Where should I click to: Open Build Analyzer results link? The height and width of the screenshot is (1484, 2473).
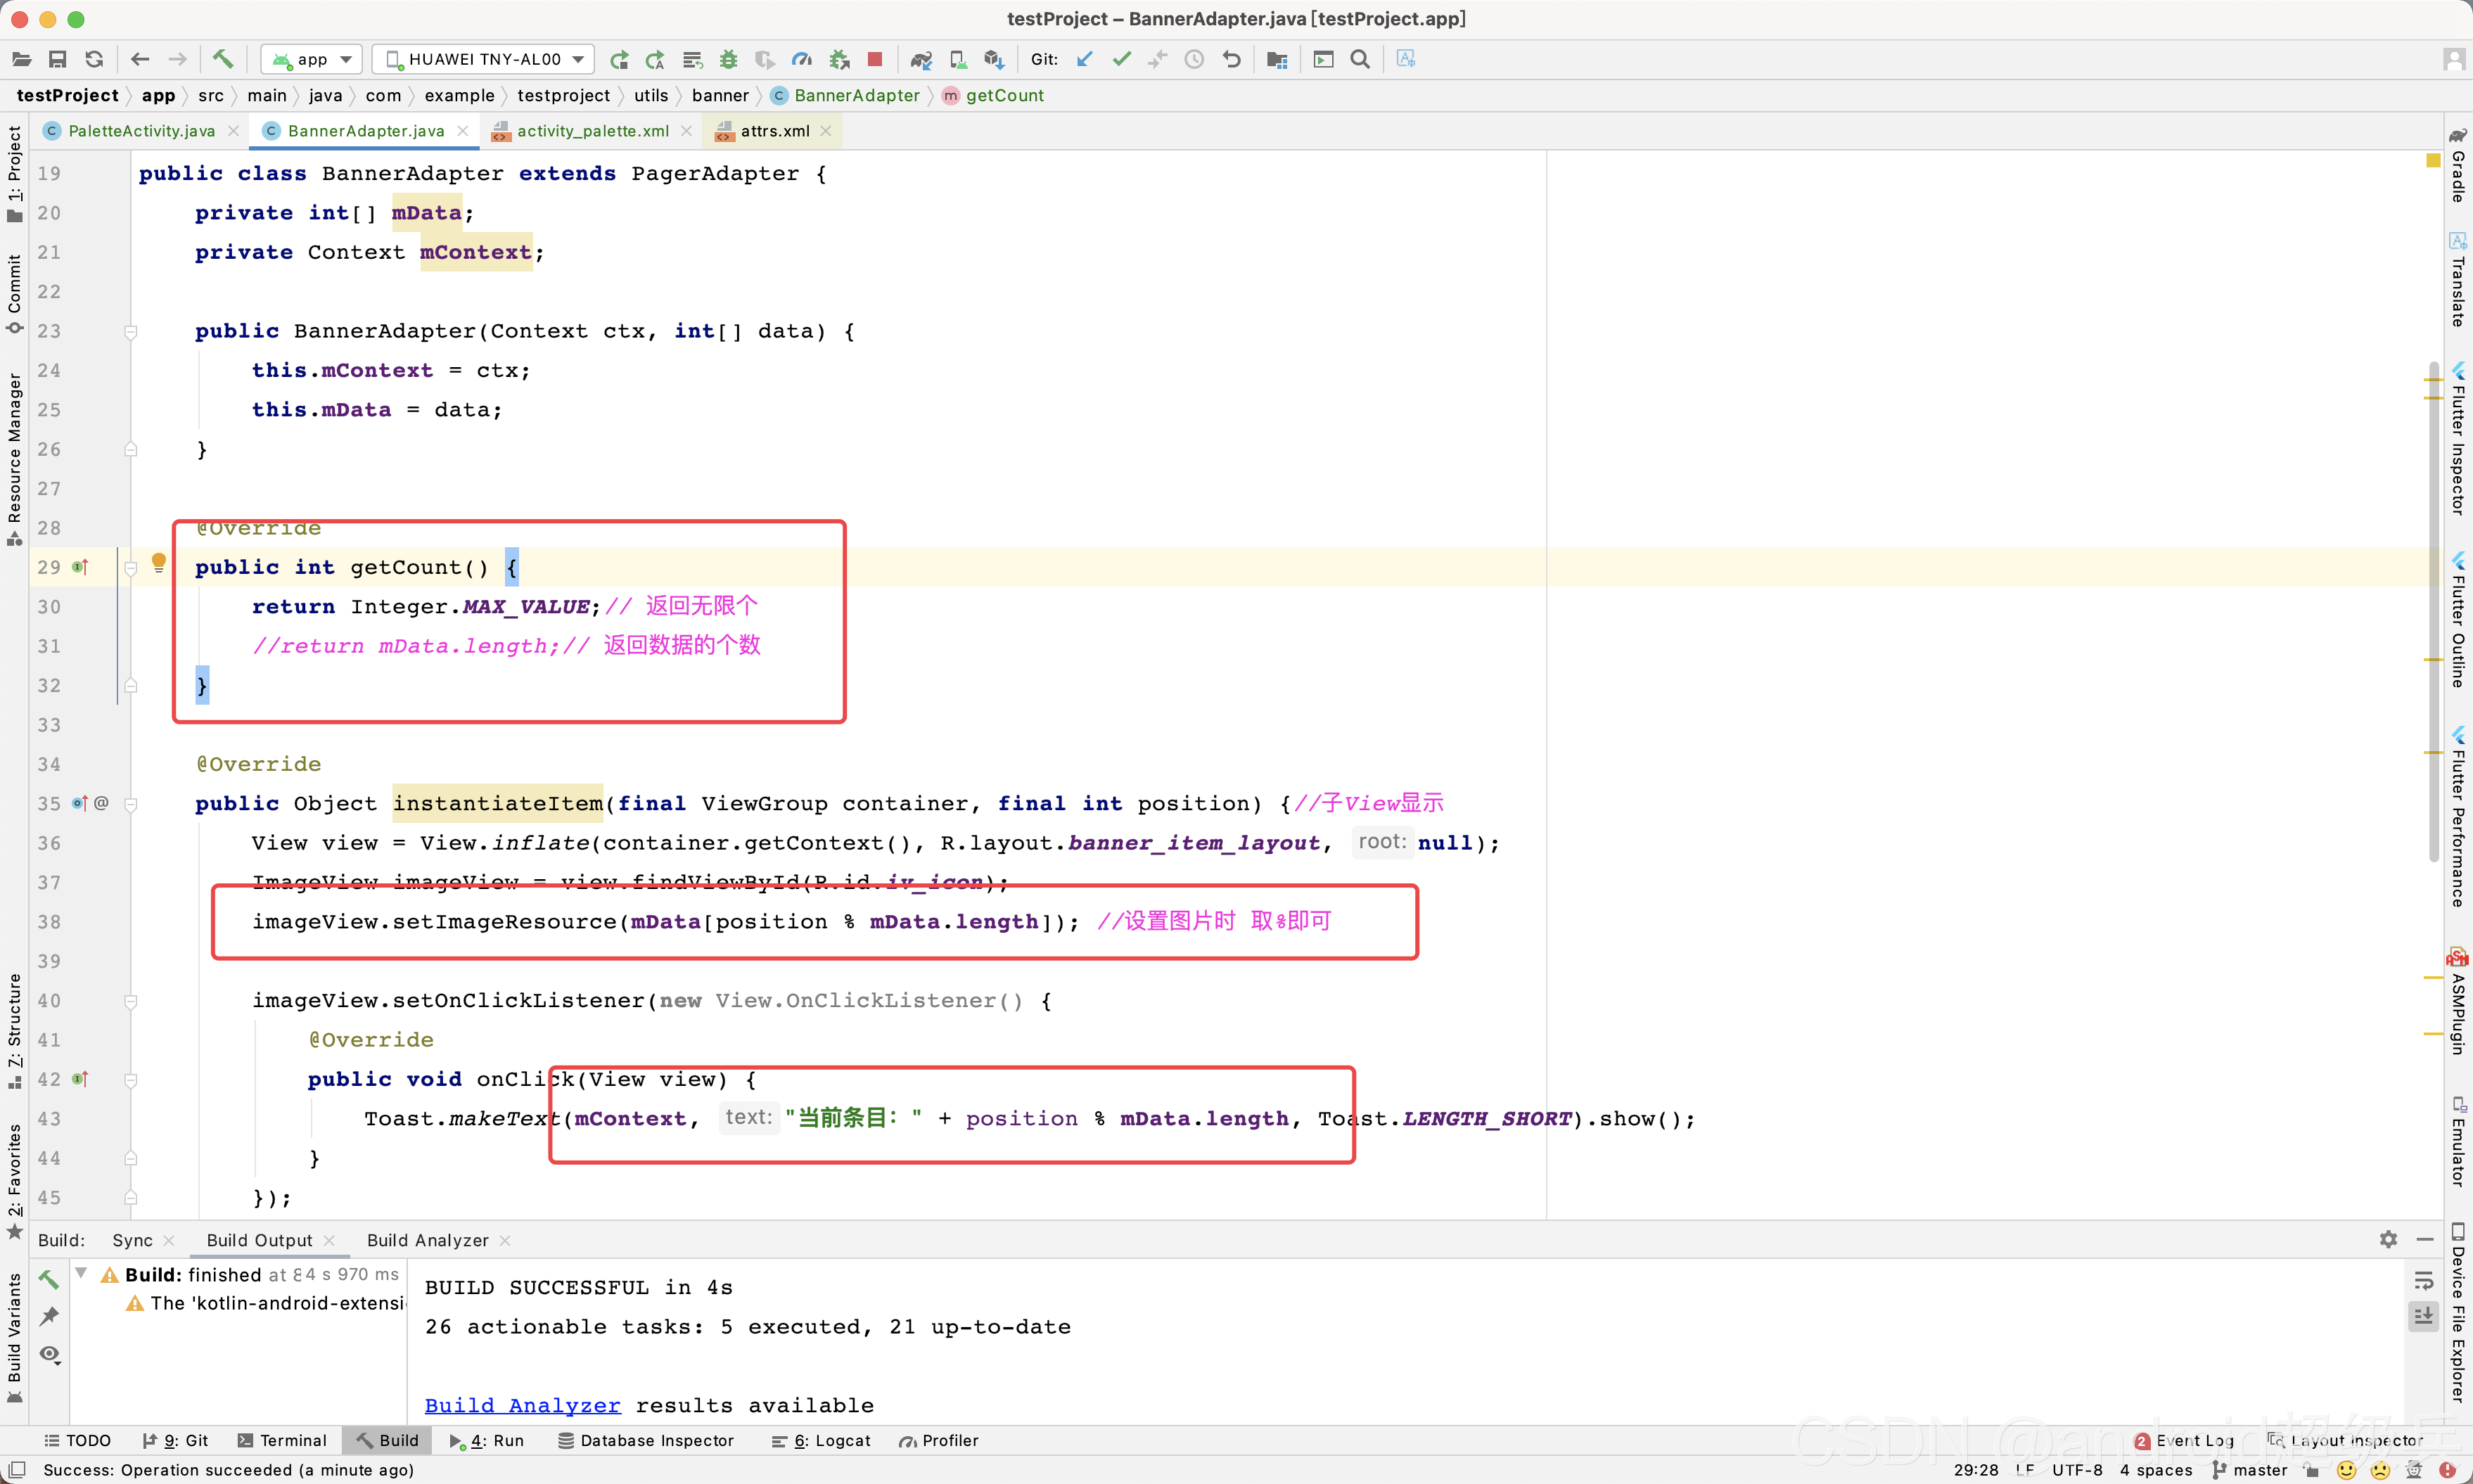(x=522, y=1405)
